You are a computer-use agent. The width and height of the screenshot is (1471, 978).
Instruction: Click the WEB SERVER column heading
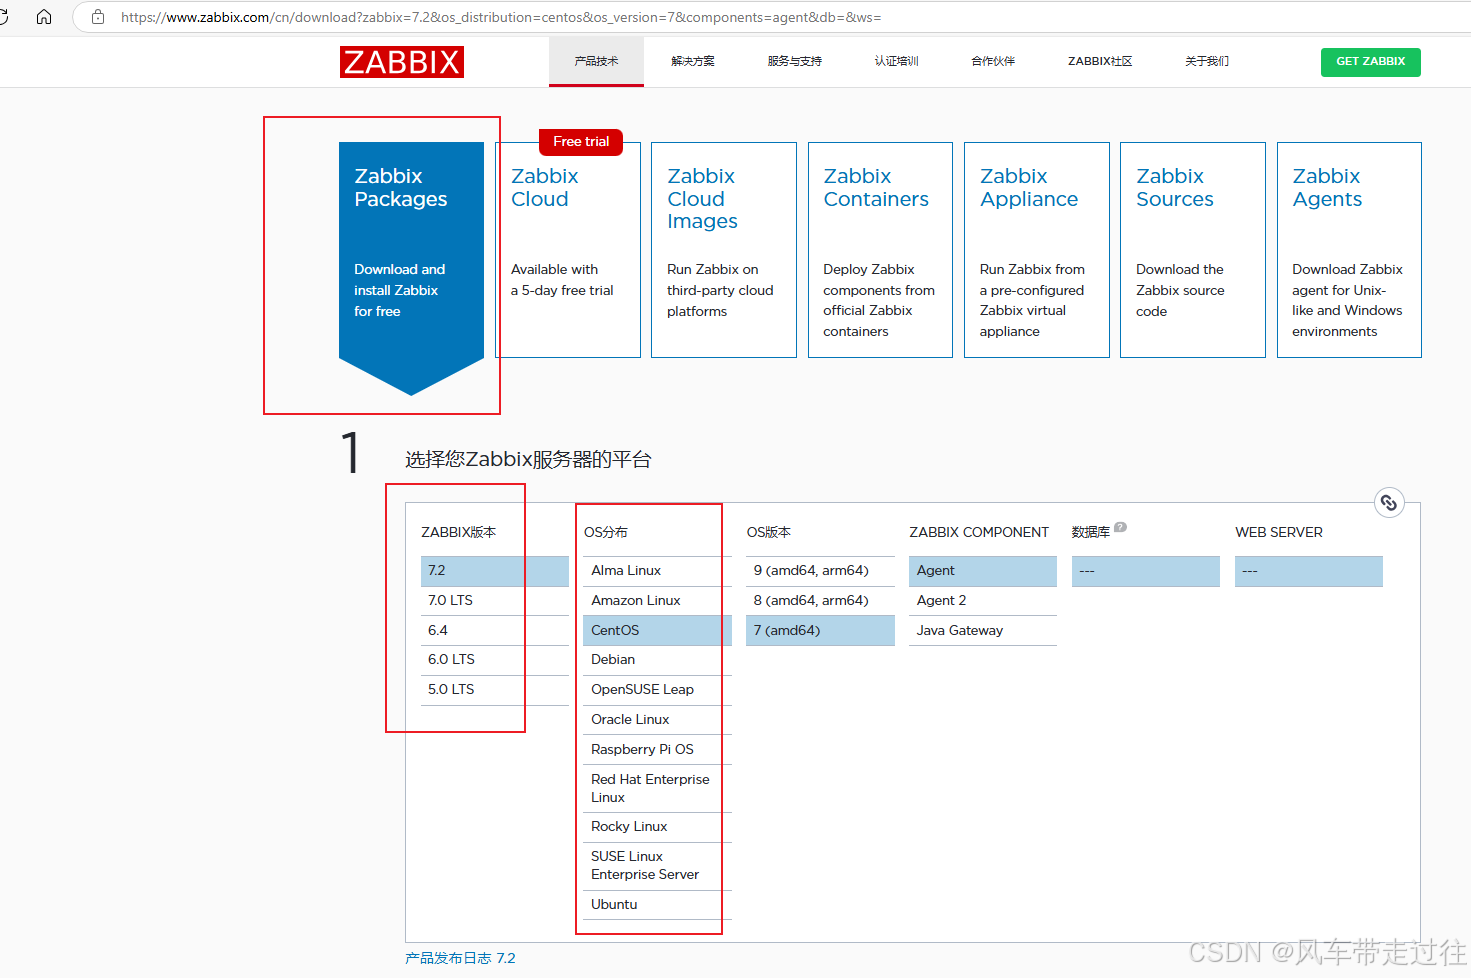pyautogui.click(x=1279, y=533)
